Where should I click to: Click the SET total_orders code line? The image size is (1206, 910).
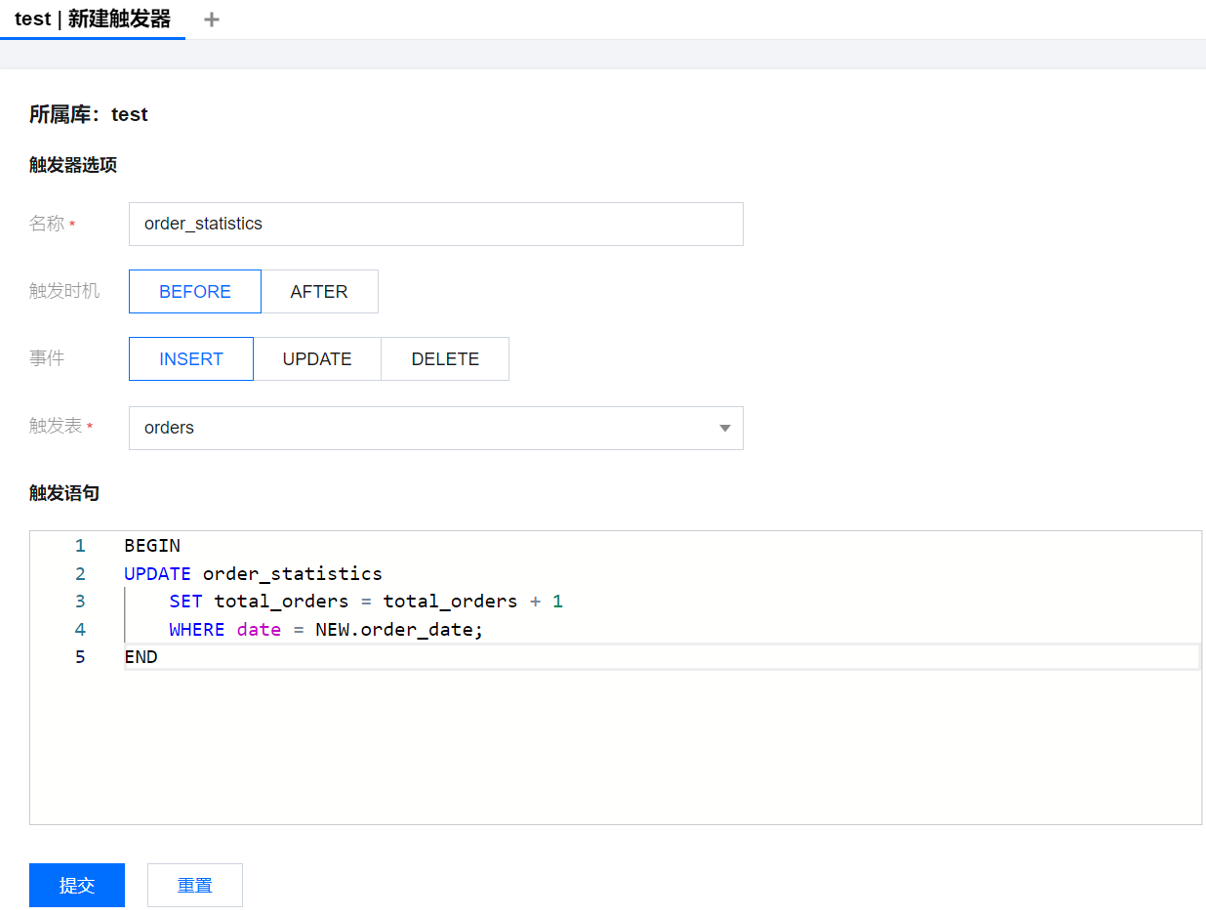(x=365, y=602)
